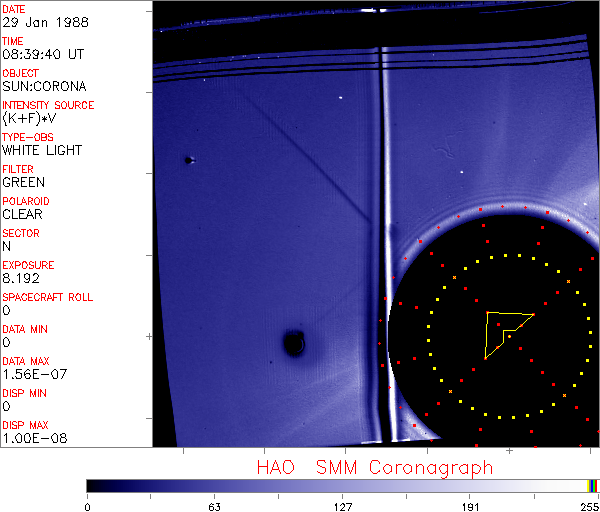Click the small dark speck in upper-left image area
This screenshot has width=600, height=512.
(188, 160)
